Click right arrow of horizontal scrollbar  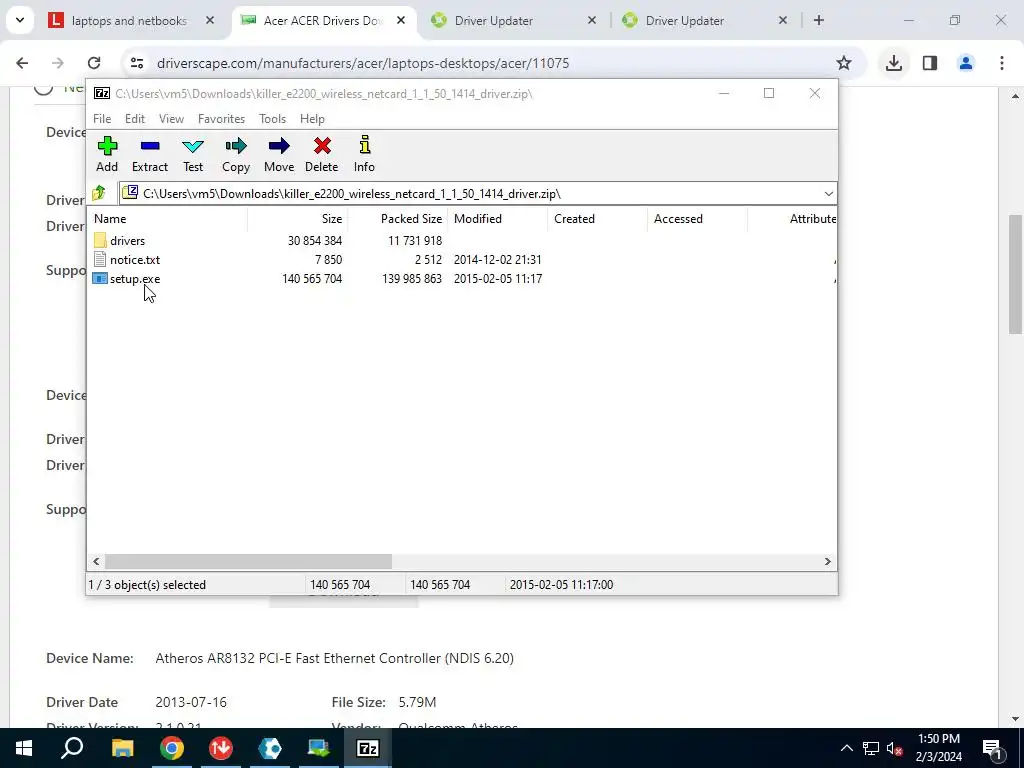827,562
